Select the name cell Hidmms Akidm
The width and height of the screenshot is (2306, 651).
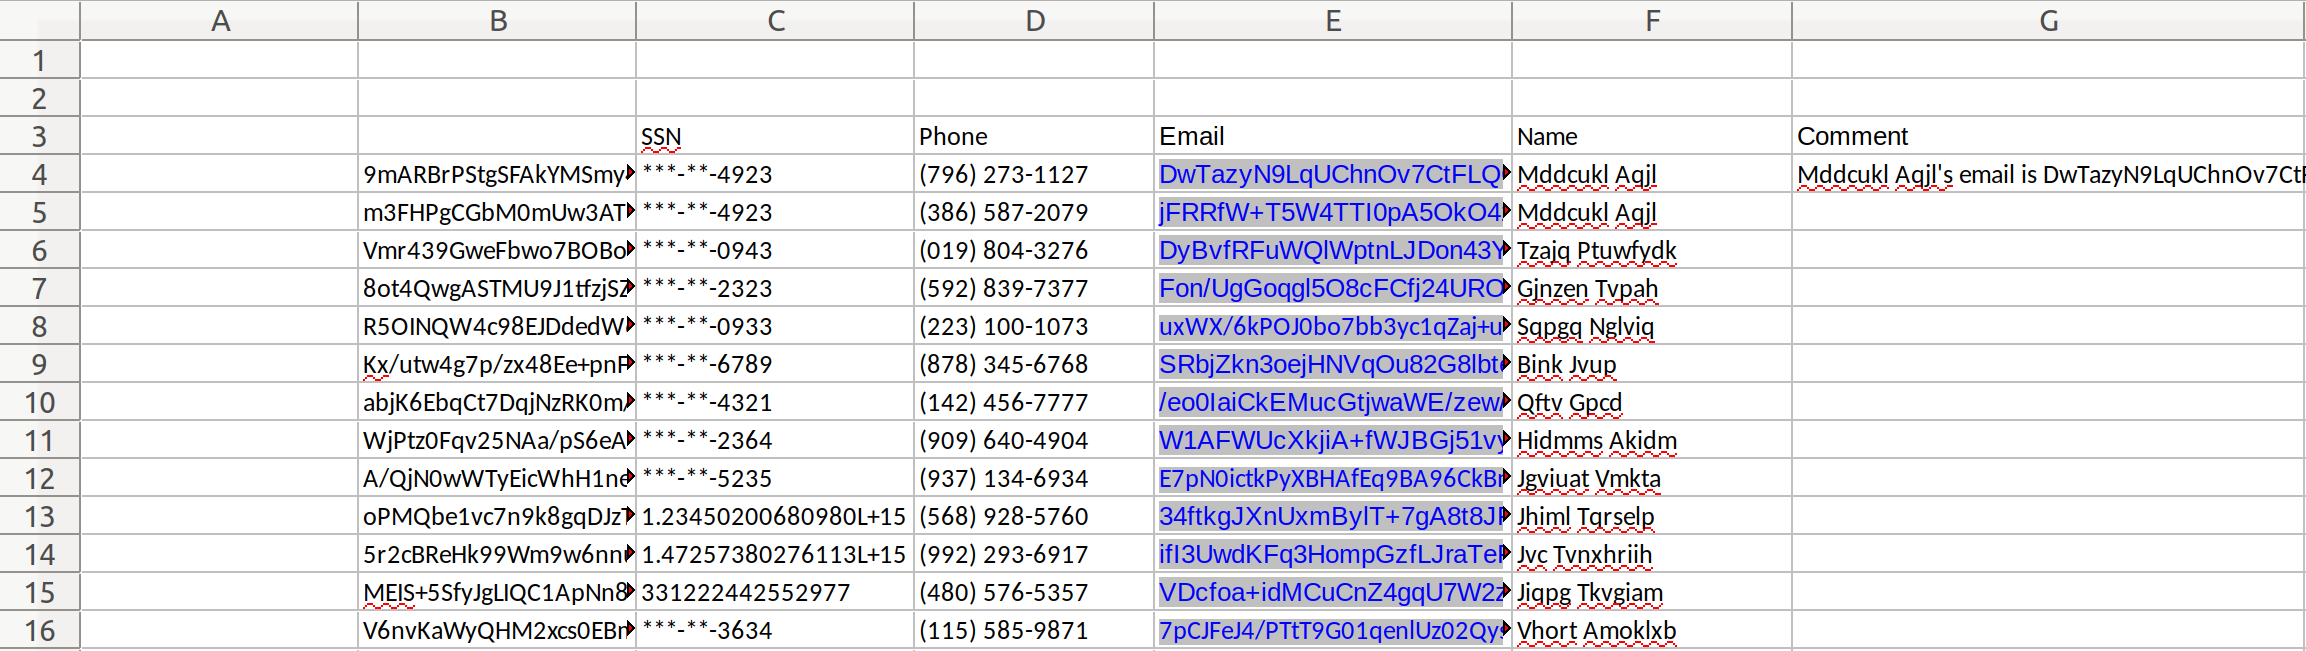point(1652,440)
